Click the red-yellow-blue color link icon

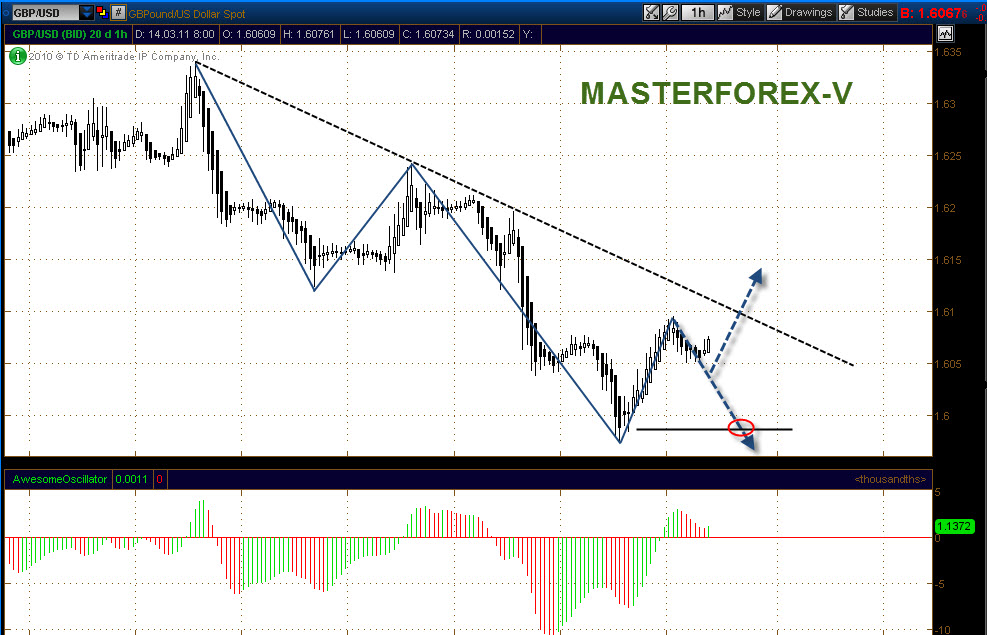pos(102,13)
